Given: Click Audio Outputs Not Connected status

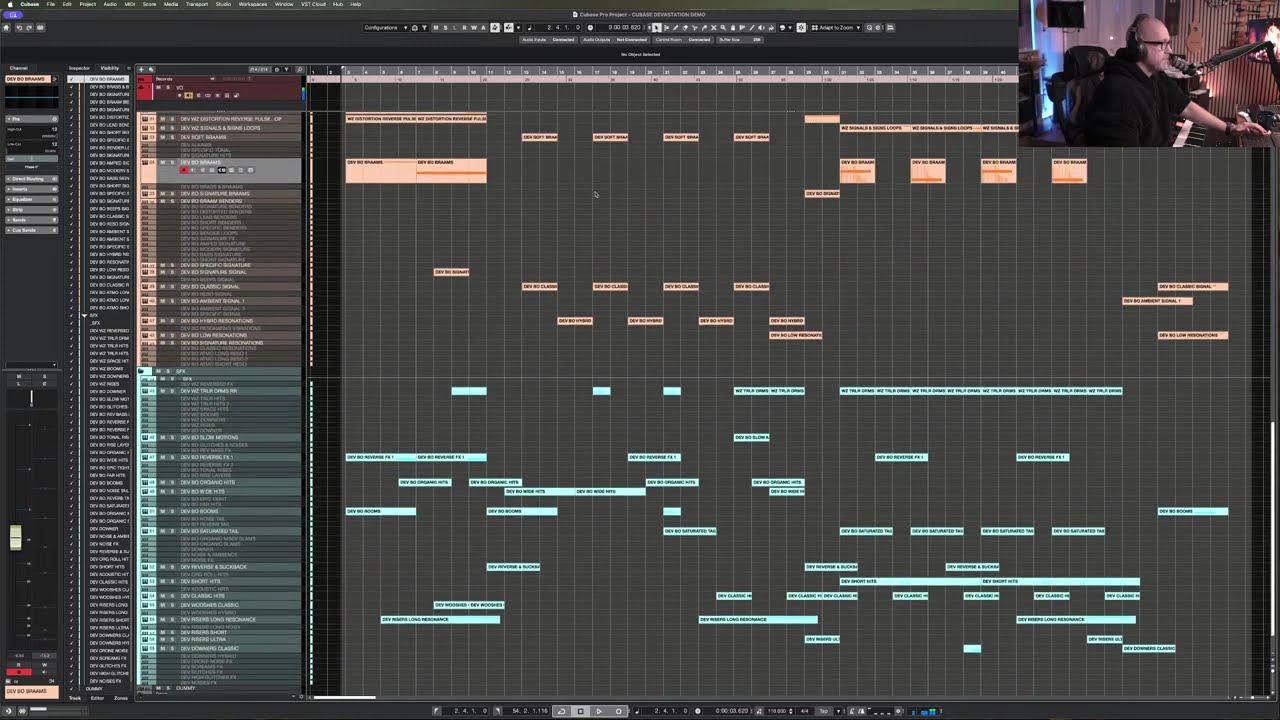Looking at the screenshot, I should (613, 40).
